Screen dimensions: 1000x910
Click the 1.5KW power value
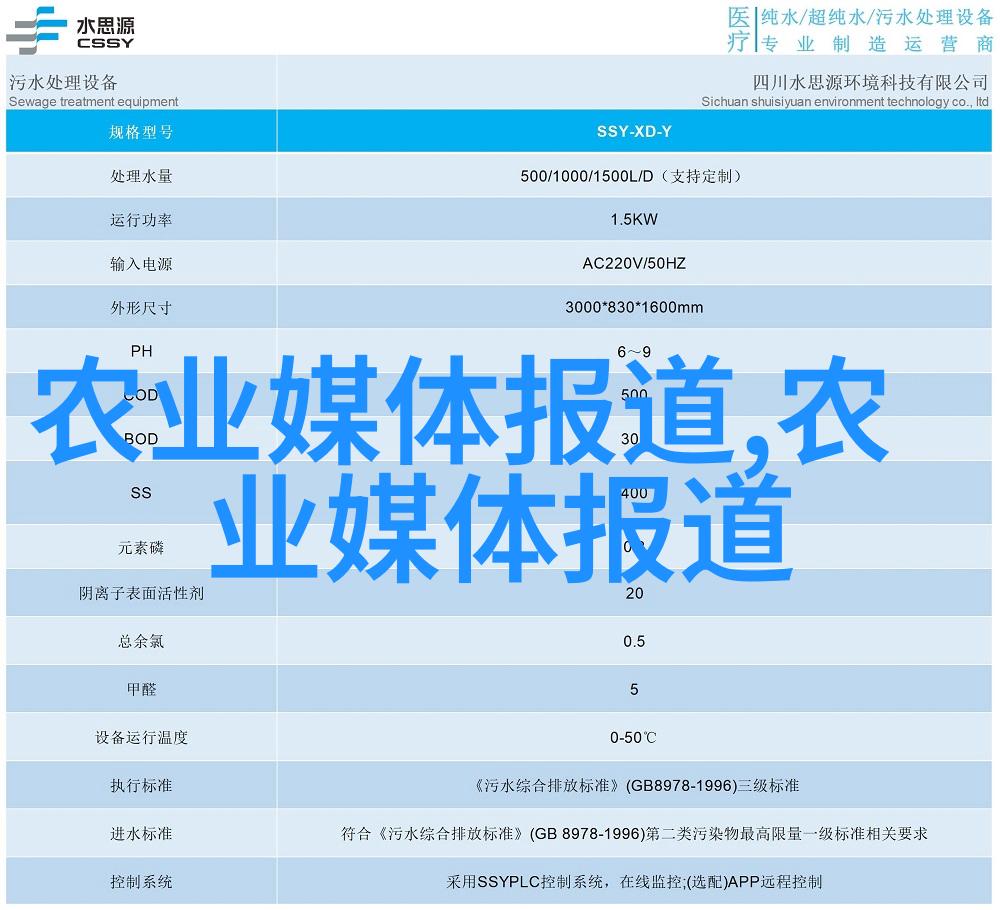(x=634, y=220)
